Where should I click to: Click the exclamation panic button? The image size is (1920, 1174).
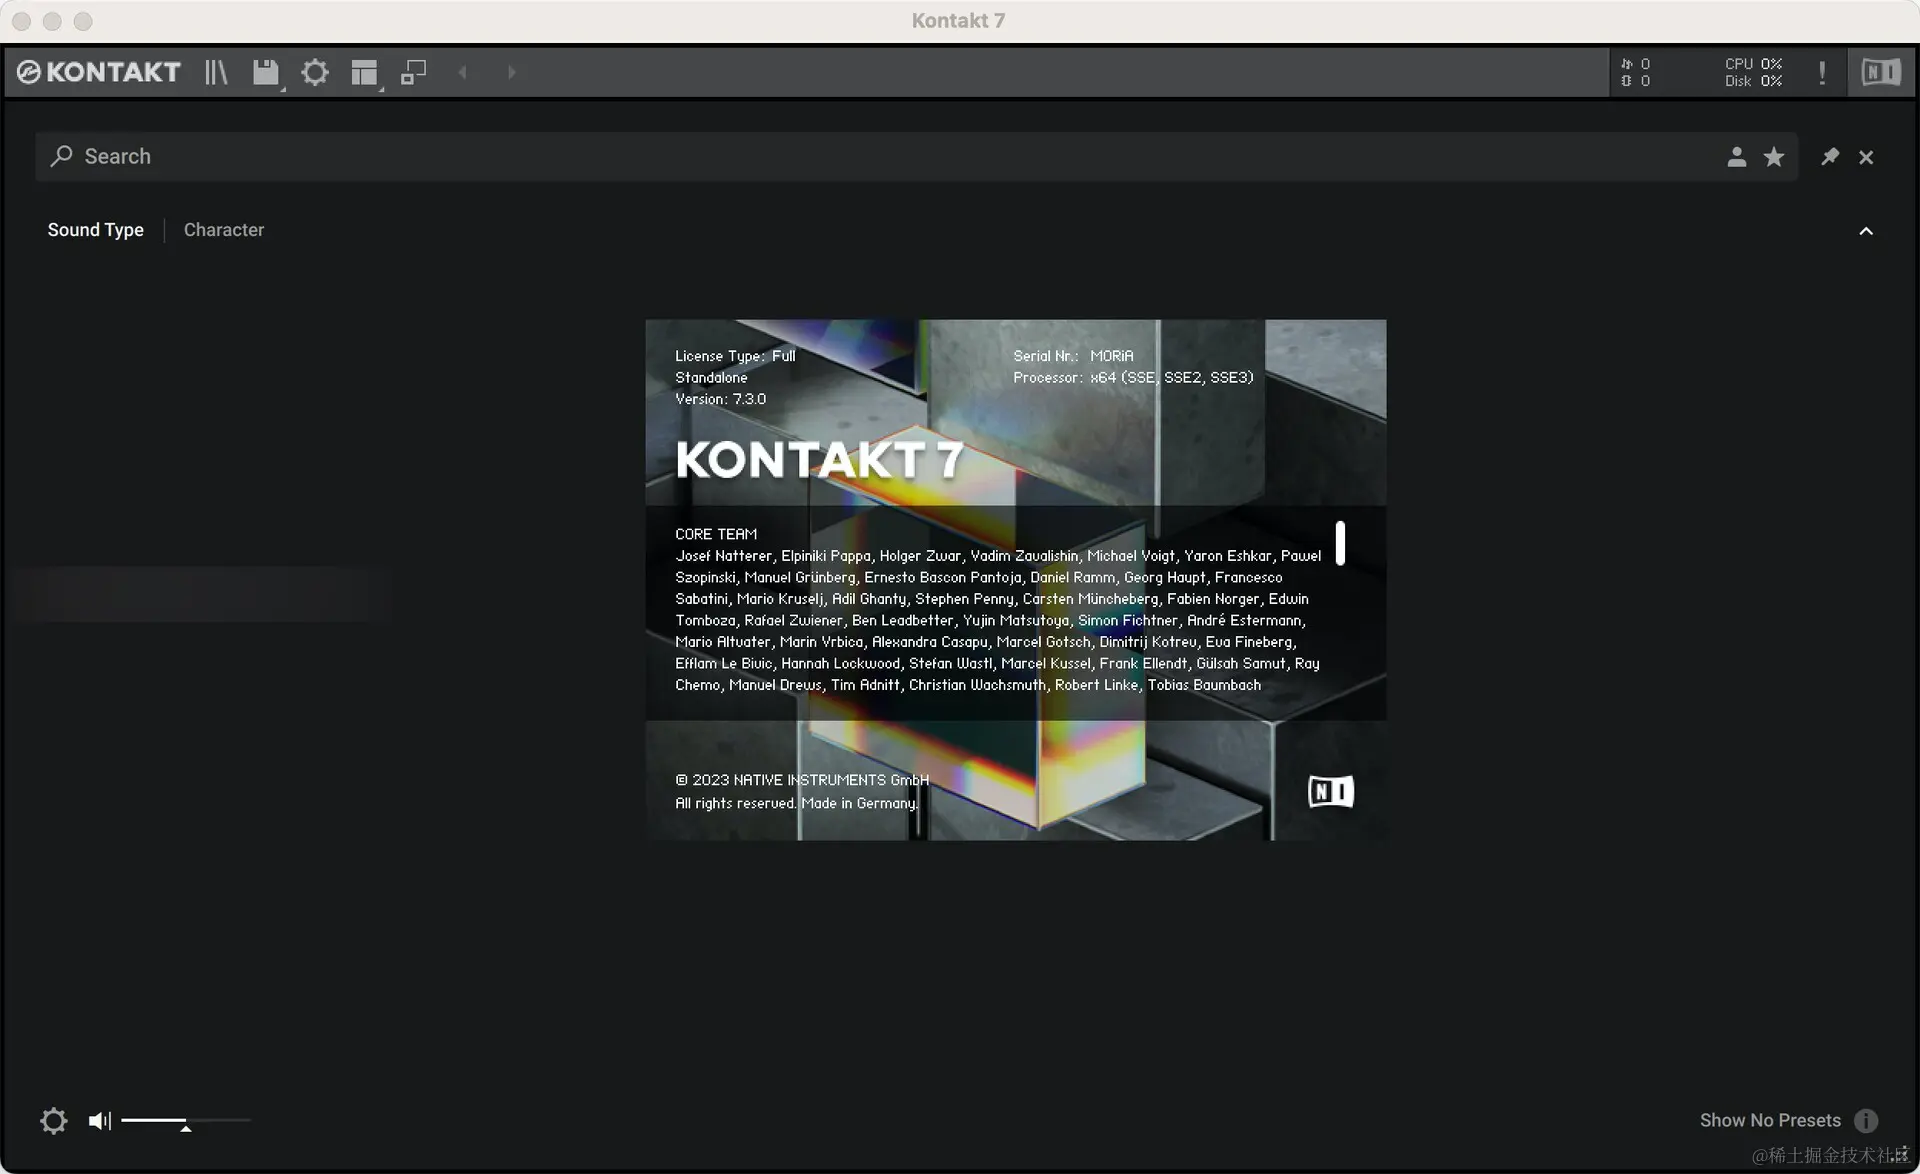[x=1822, y=72]
